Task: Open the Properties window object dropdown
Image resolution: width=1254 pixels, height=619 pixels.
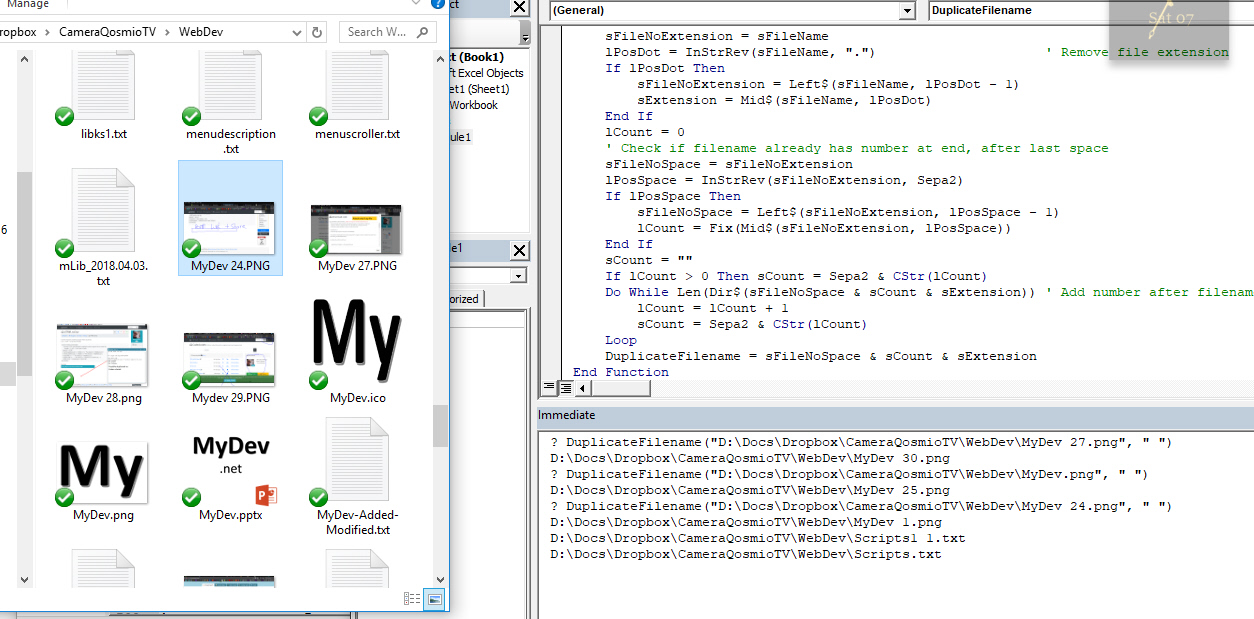Action: (518, 275)
